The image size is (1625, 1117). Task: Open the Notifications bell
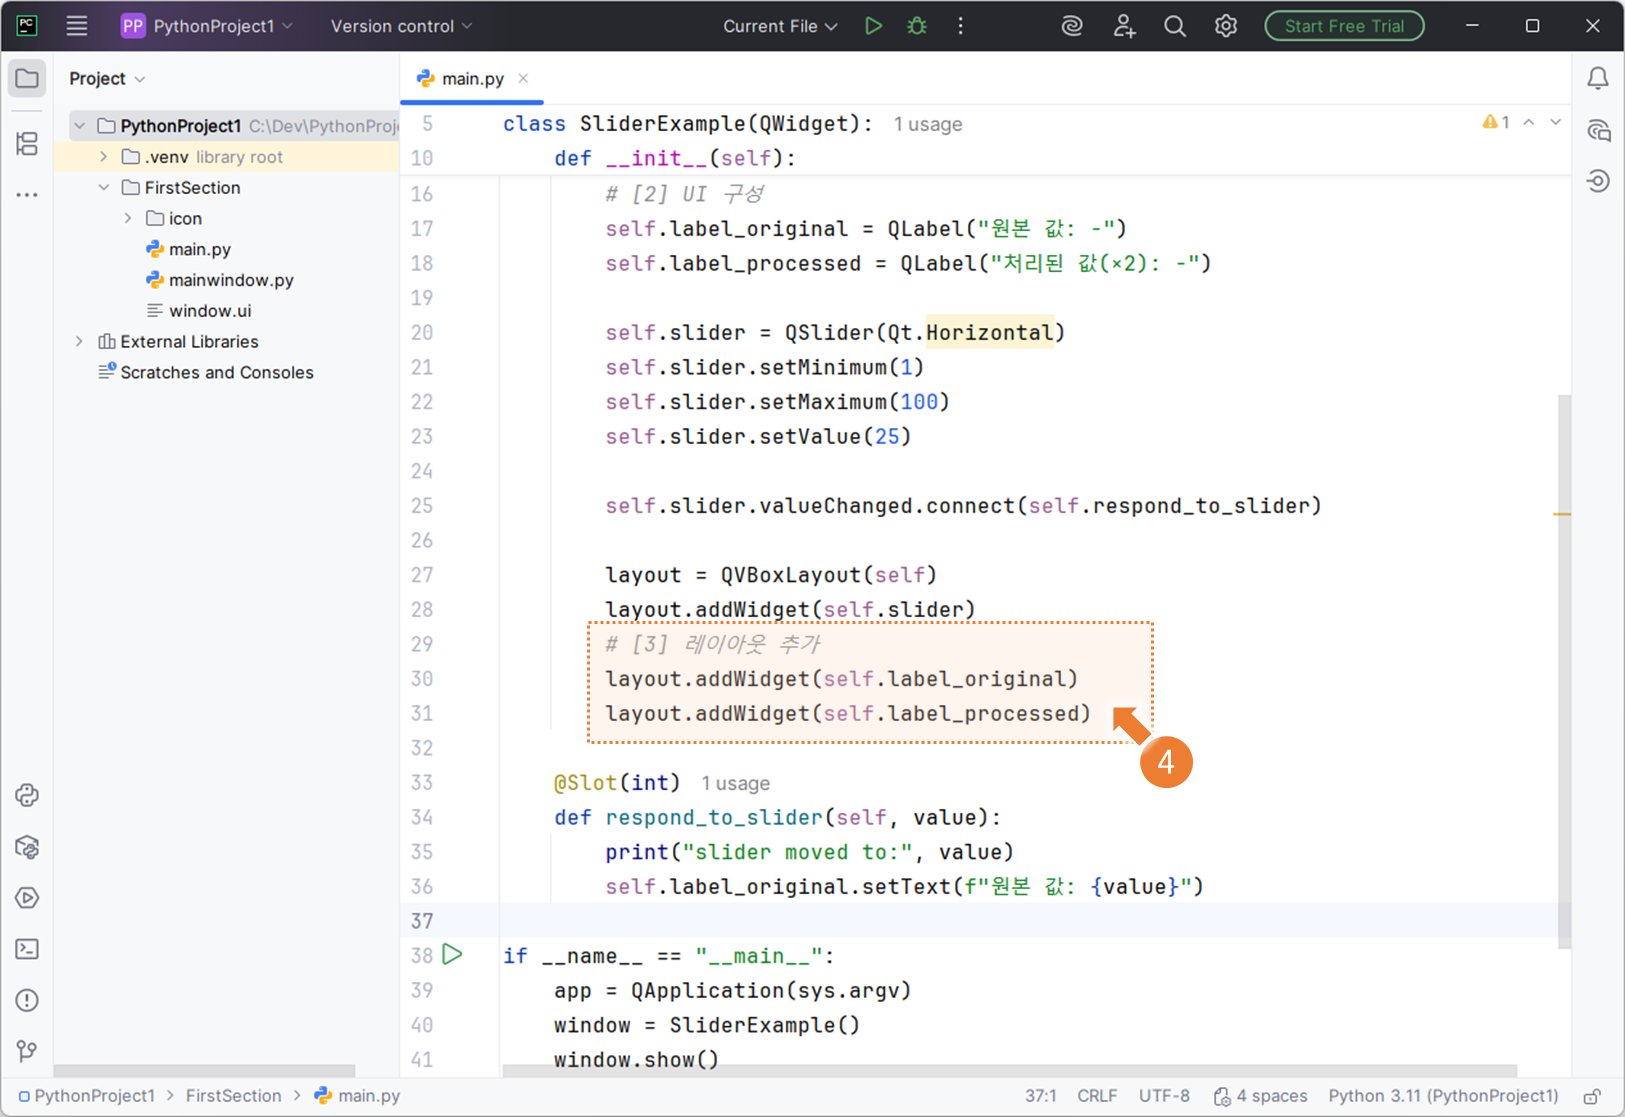click(1598, 78)
